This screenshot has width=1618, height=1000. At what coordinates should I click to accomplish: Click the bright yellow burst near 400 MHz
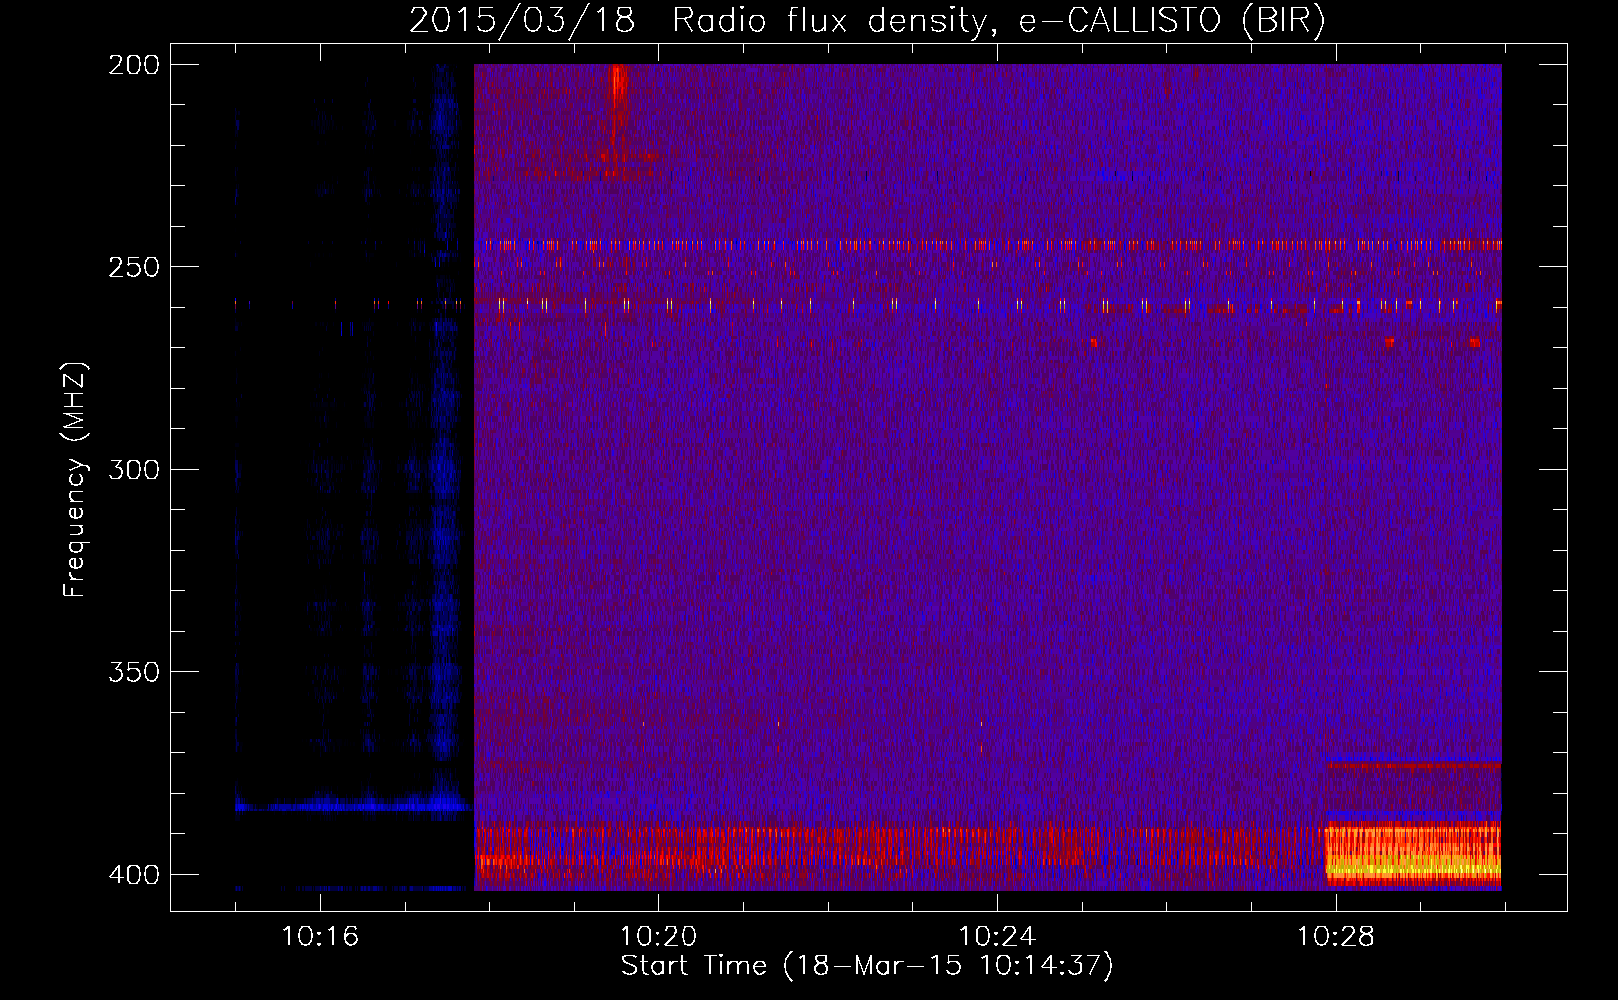[1413, 855]
